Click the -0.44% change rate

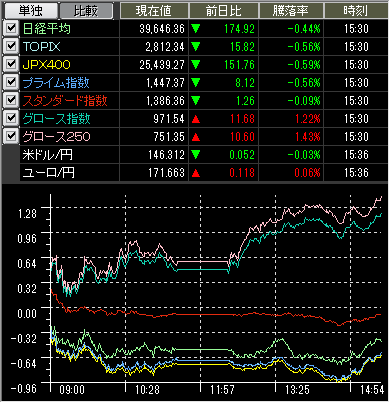[x=304, y=29]
